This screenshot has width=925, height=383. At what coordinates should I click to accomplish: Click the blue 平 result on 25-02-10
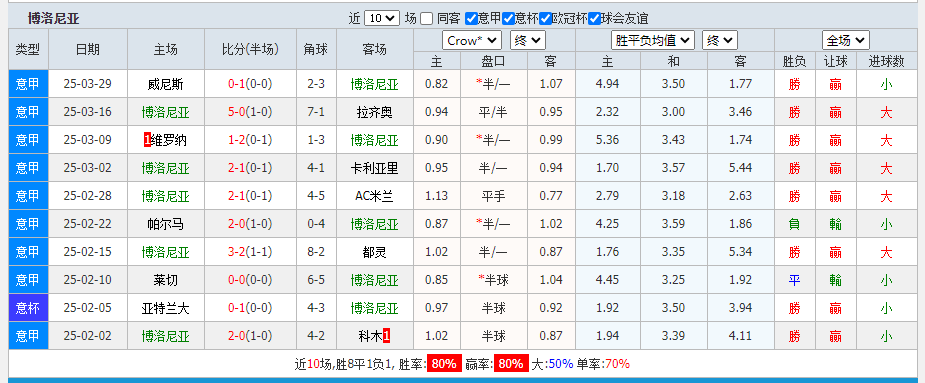click(x=795, y=280)
